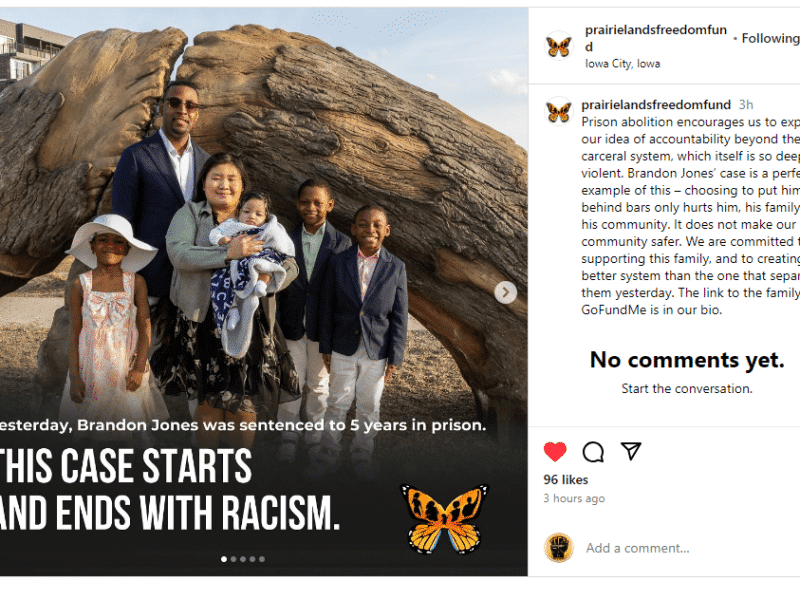Open prairielandsfreedomfund username in caption

[656, 105]
